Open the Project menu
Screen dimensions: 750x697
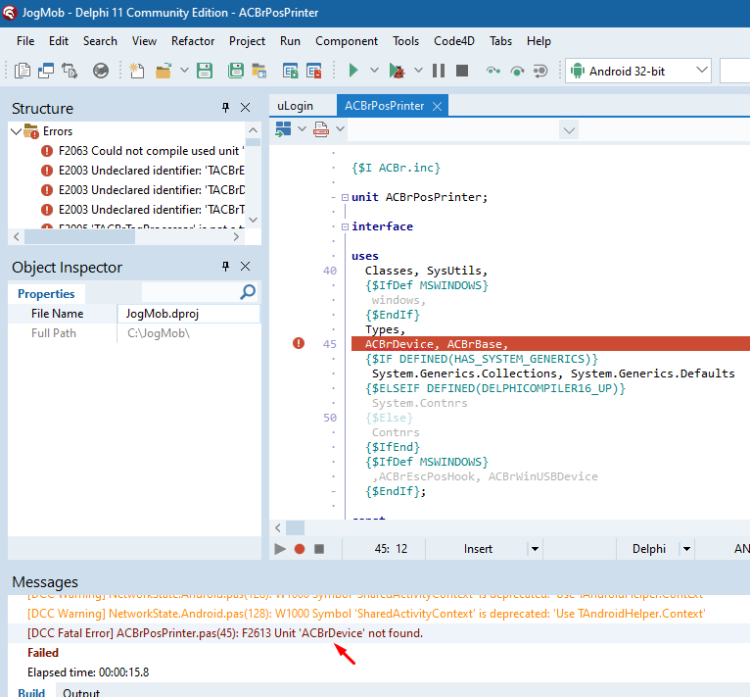tap(247, 41)
